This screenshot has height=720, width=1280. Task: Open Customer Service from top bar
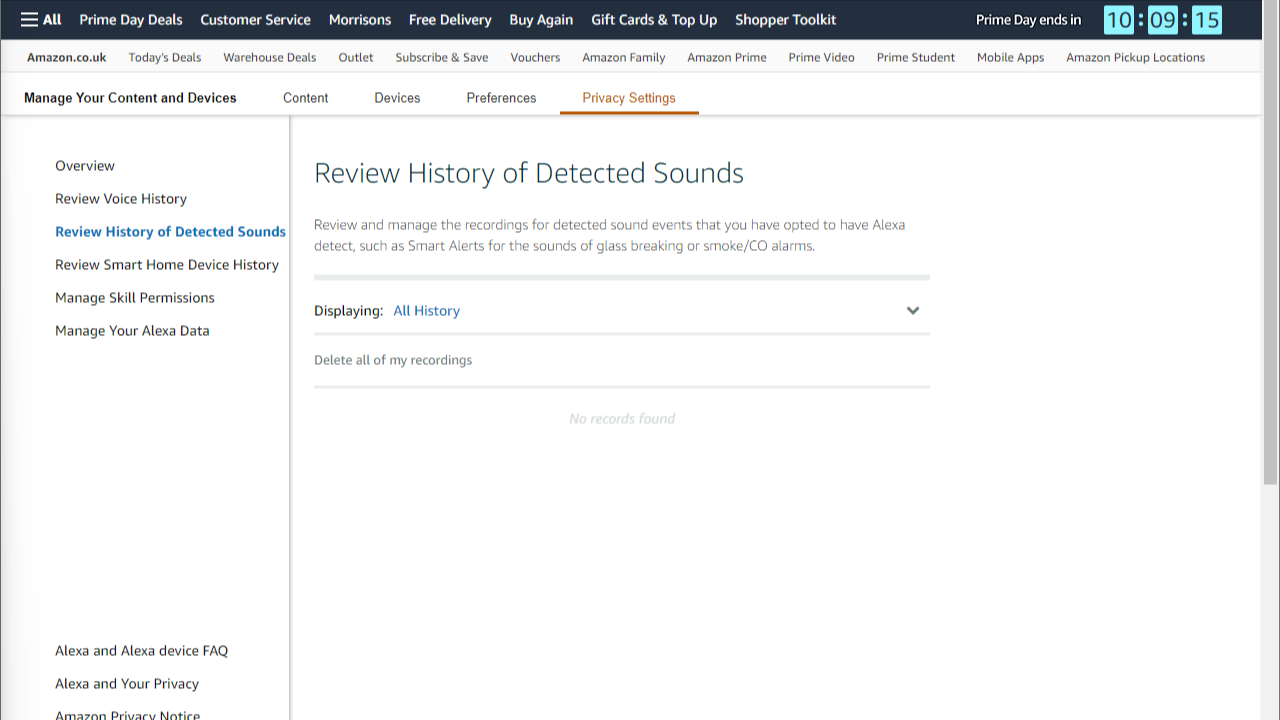(x=255, y=20)
